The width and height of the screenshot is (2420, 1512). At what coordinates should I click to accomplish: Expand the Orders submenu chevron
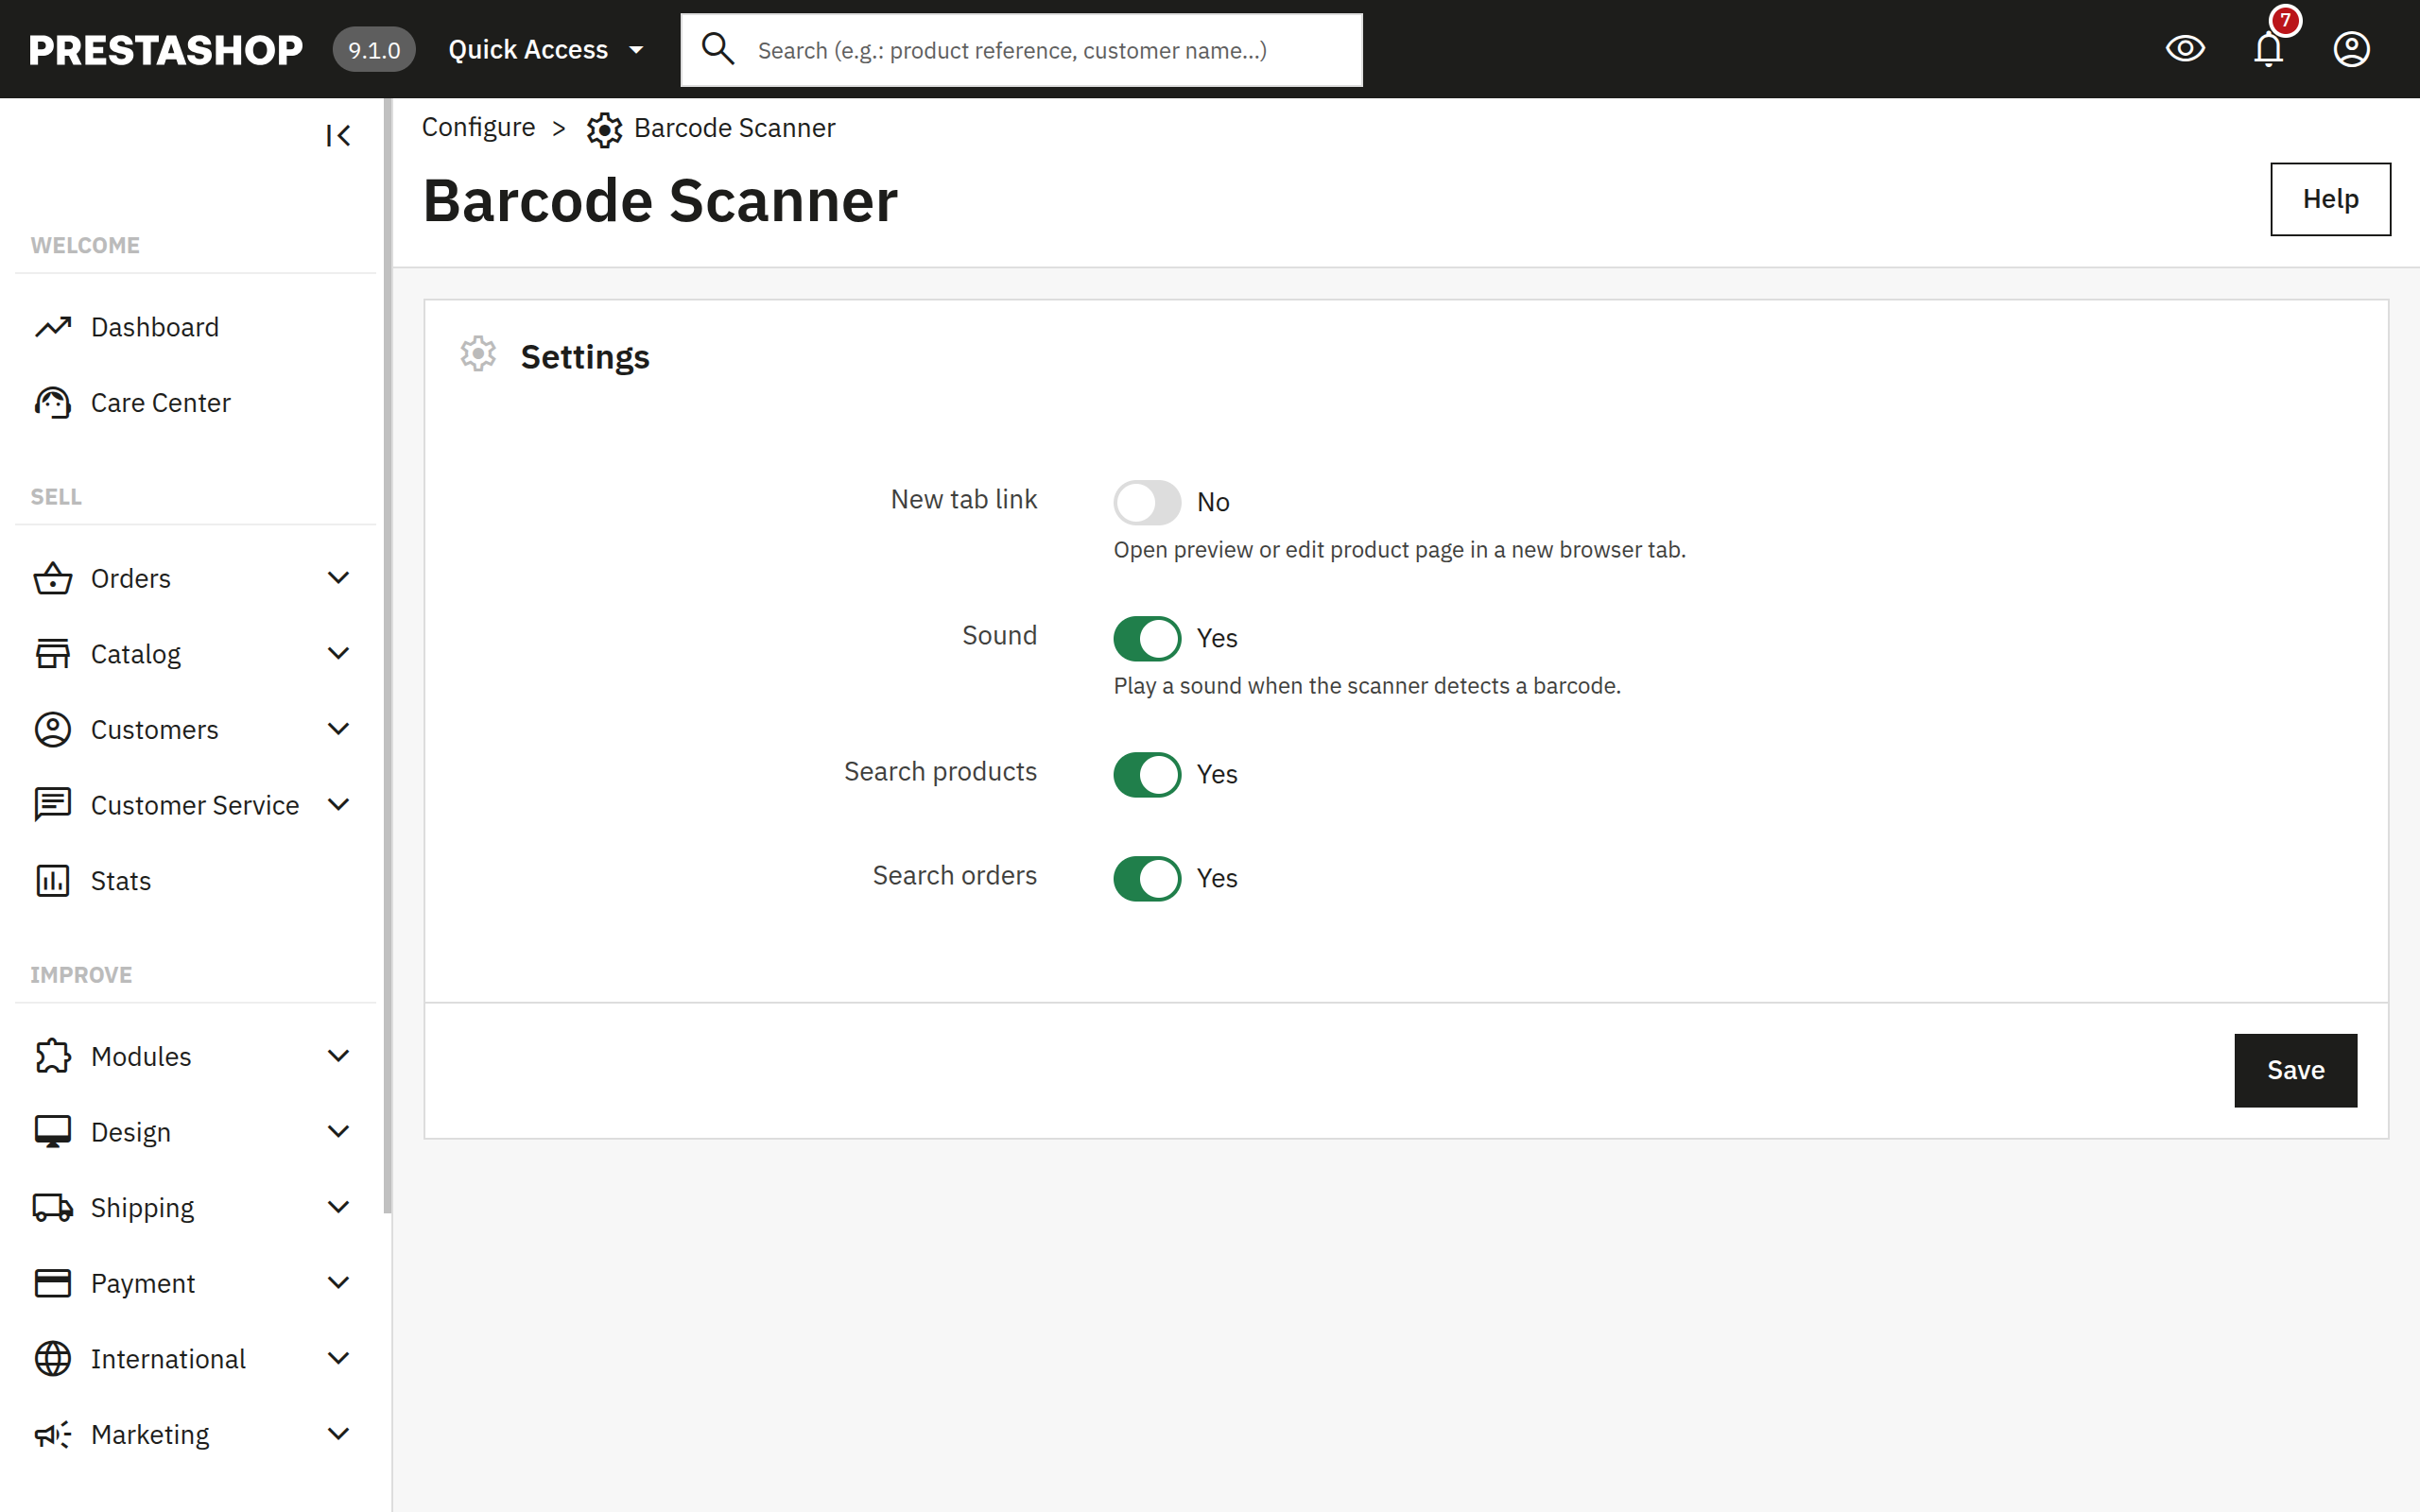[339, 578]
